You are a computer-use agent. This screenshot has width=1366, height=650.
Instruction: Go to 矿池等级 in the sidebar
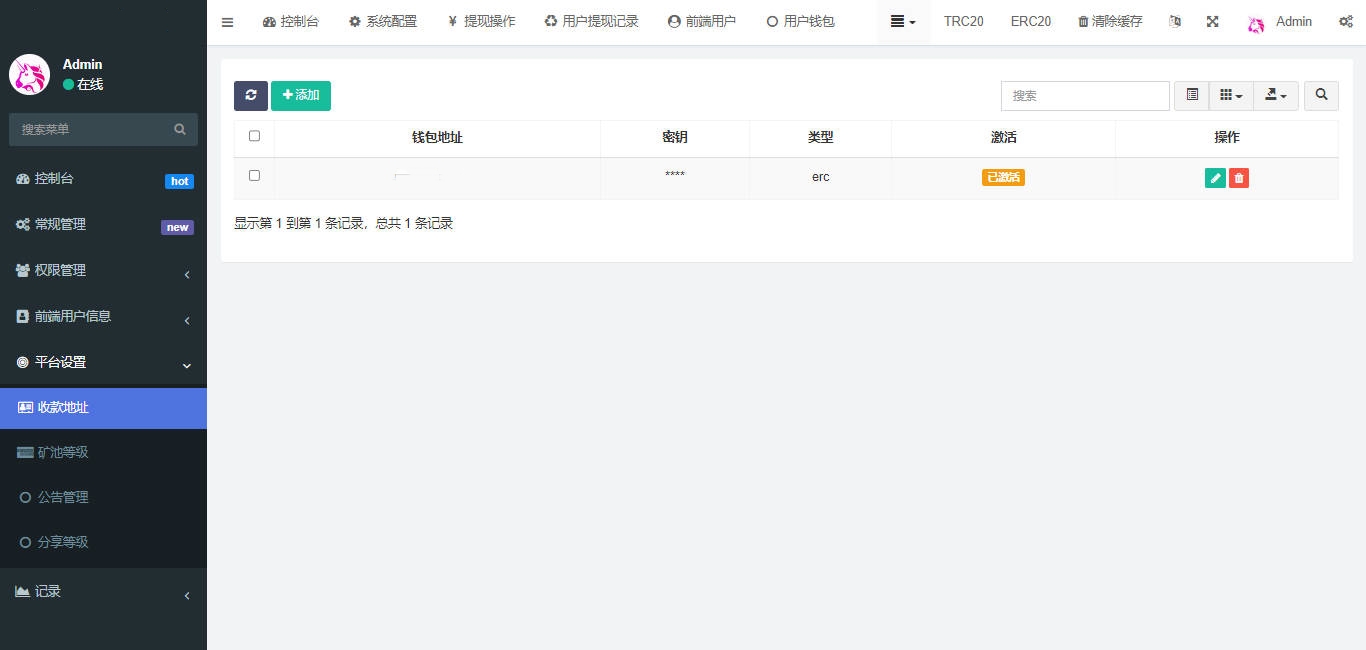[x=63, y=452]
